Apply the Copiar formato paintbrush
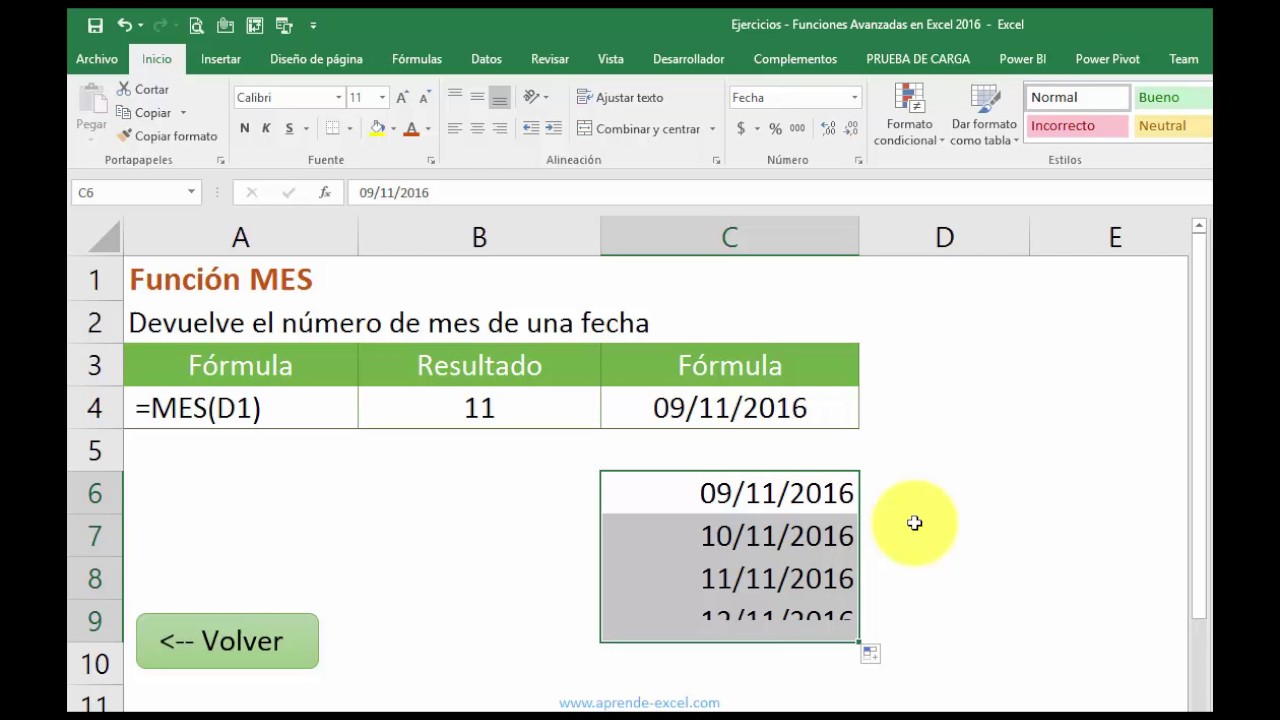The height and width of the screenshot is (720, 1280). [167, 136]
